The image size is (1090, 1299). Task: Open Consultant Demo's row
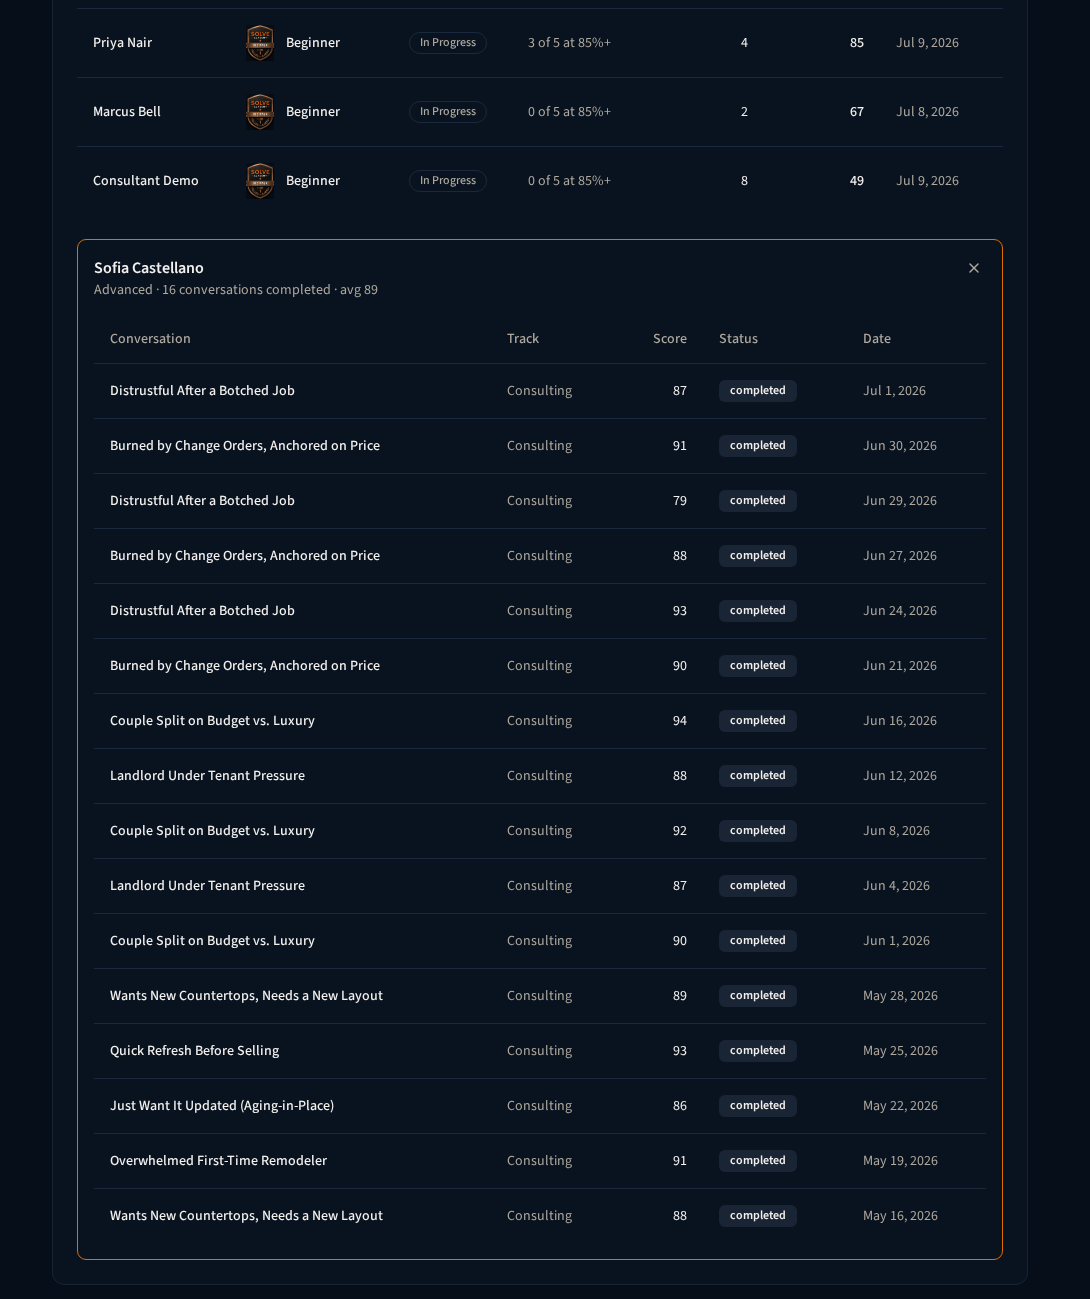point(540,181)
